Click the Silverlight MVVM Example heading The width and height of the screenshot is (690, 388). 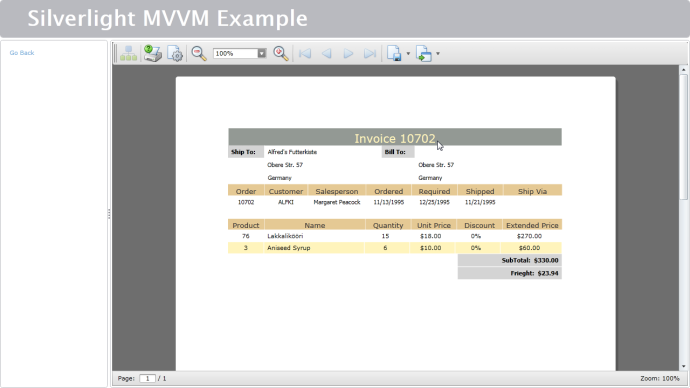pyautogui.click(x=168, y=18)
